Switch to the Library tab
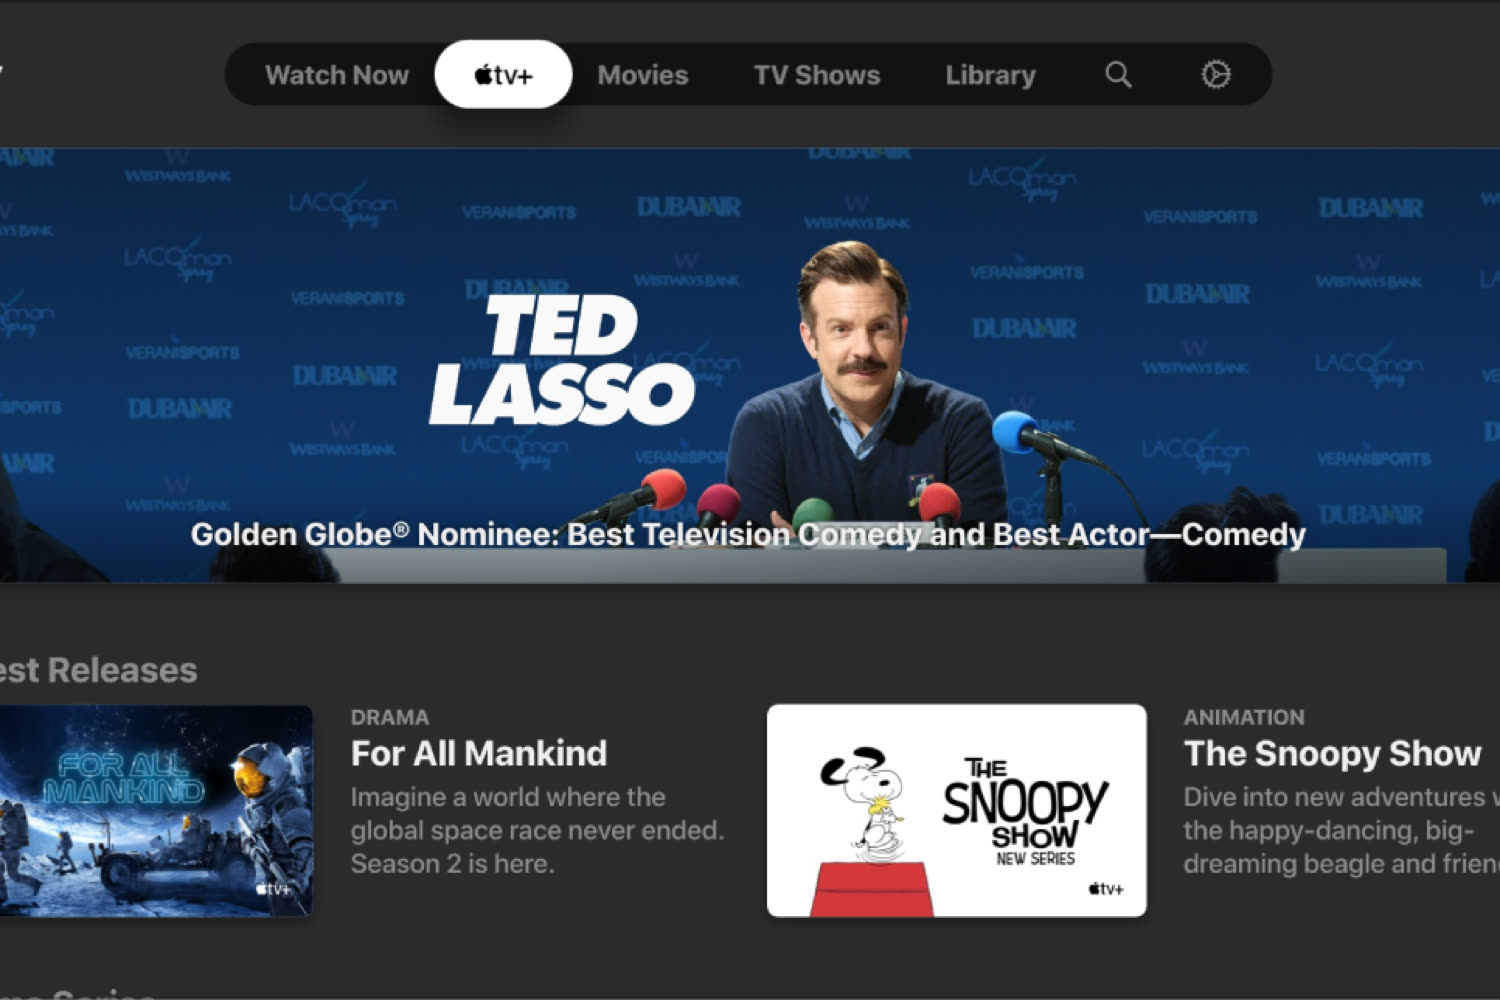The image size is (1500, 1000). (991, 75)
